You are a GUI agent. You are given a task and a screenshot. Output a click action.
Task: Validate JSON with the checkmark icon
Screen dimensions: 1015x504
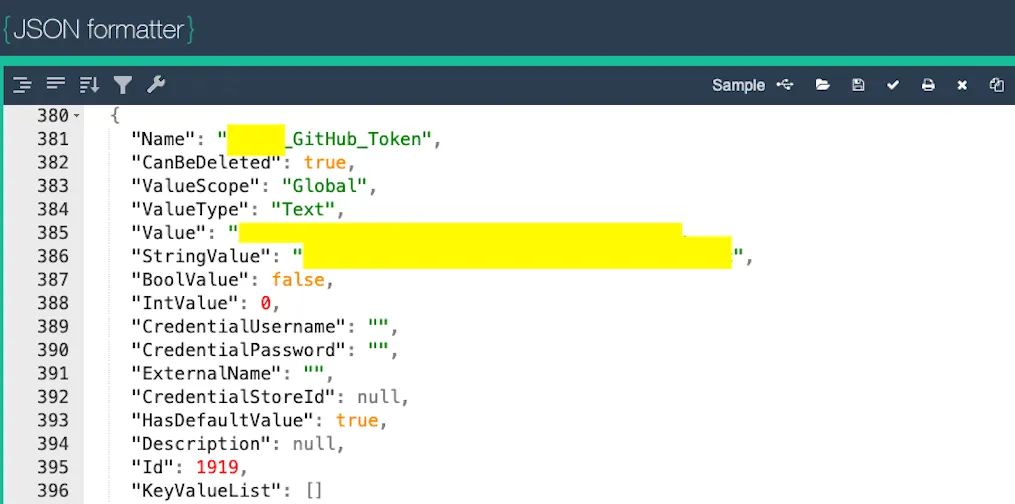point(893,85)
